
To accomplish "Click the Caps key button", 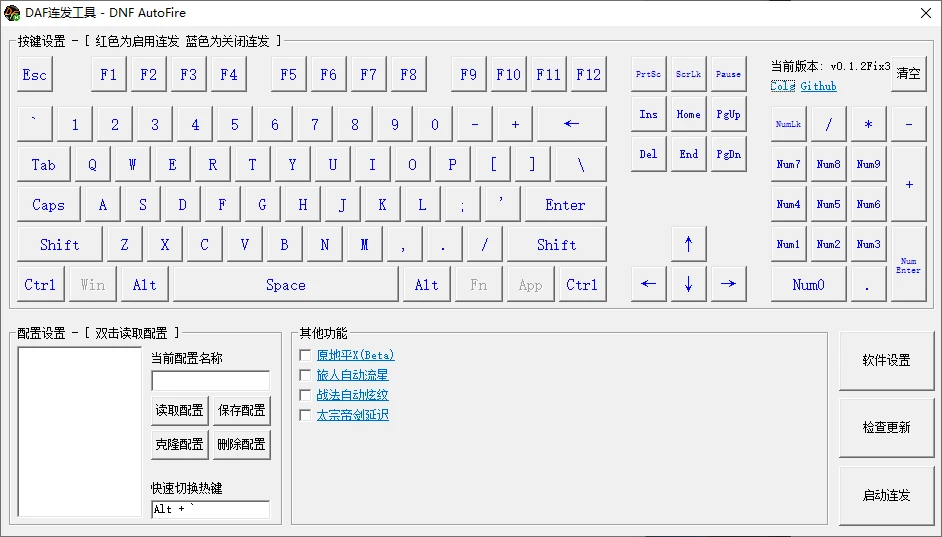I will 49,204.
